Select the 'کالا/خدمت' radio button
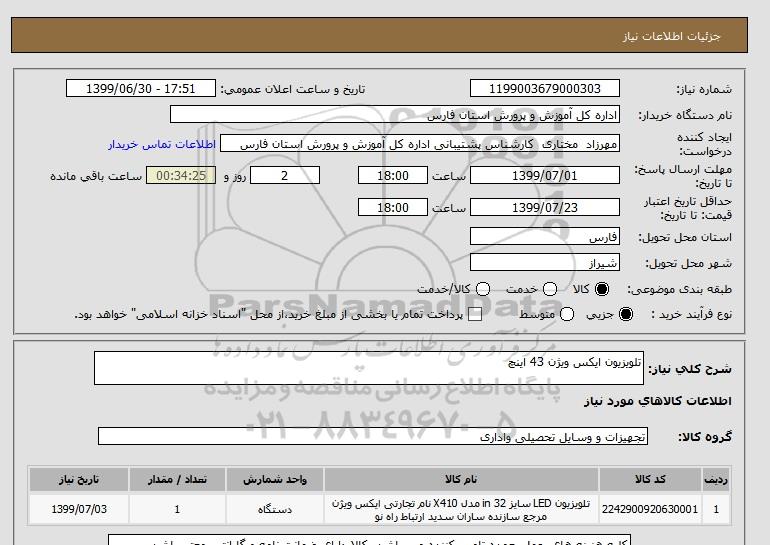Viewport: 770px width, 545px height. (x=483, y=289)
